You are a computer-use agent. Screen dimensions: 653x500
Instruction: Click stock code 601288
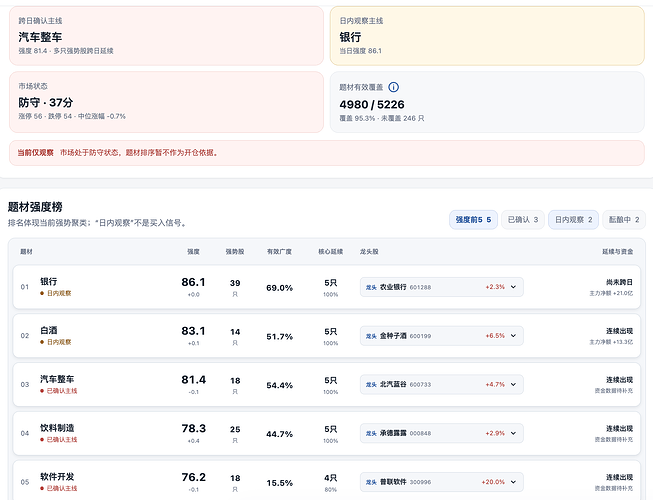[x=420, y=287]
